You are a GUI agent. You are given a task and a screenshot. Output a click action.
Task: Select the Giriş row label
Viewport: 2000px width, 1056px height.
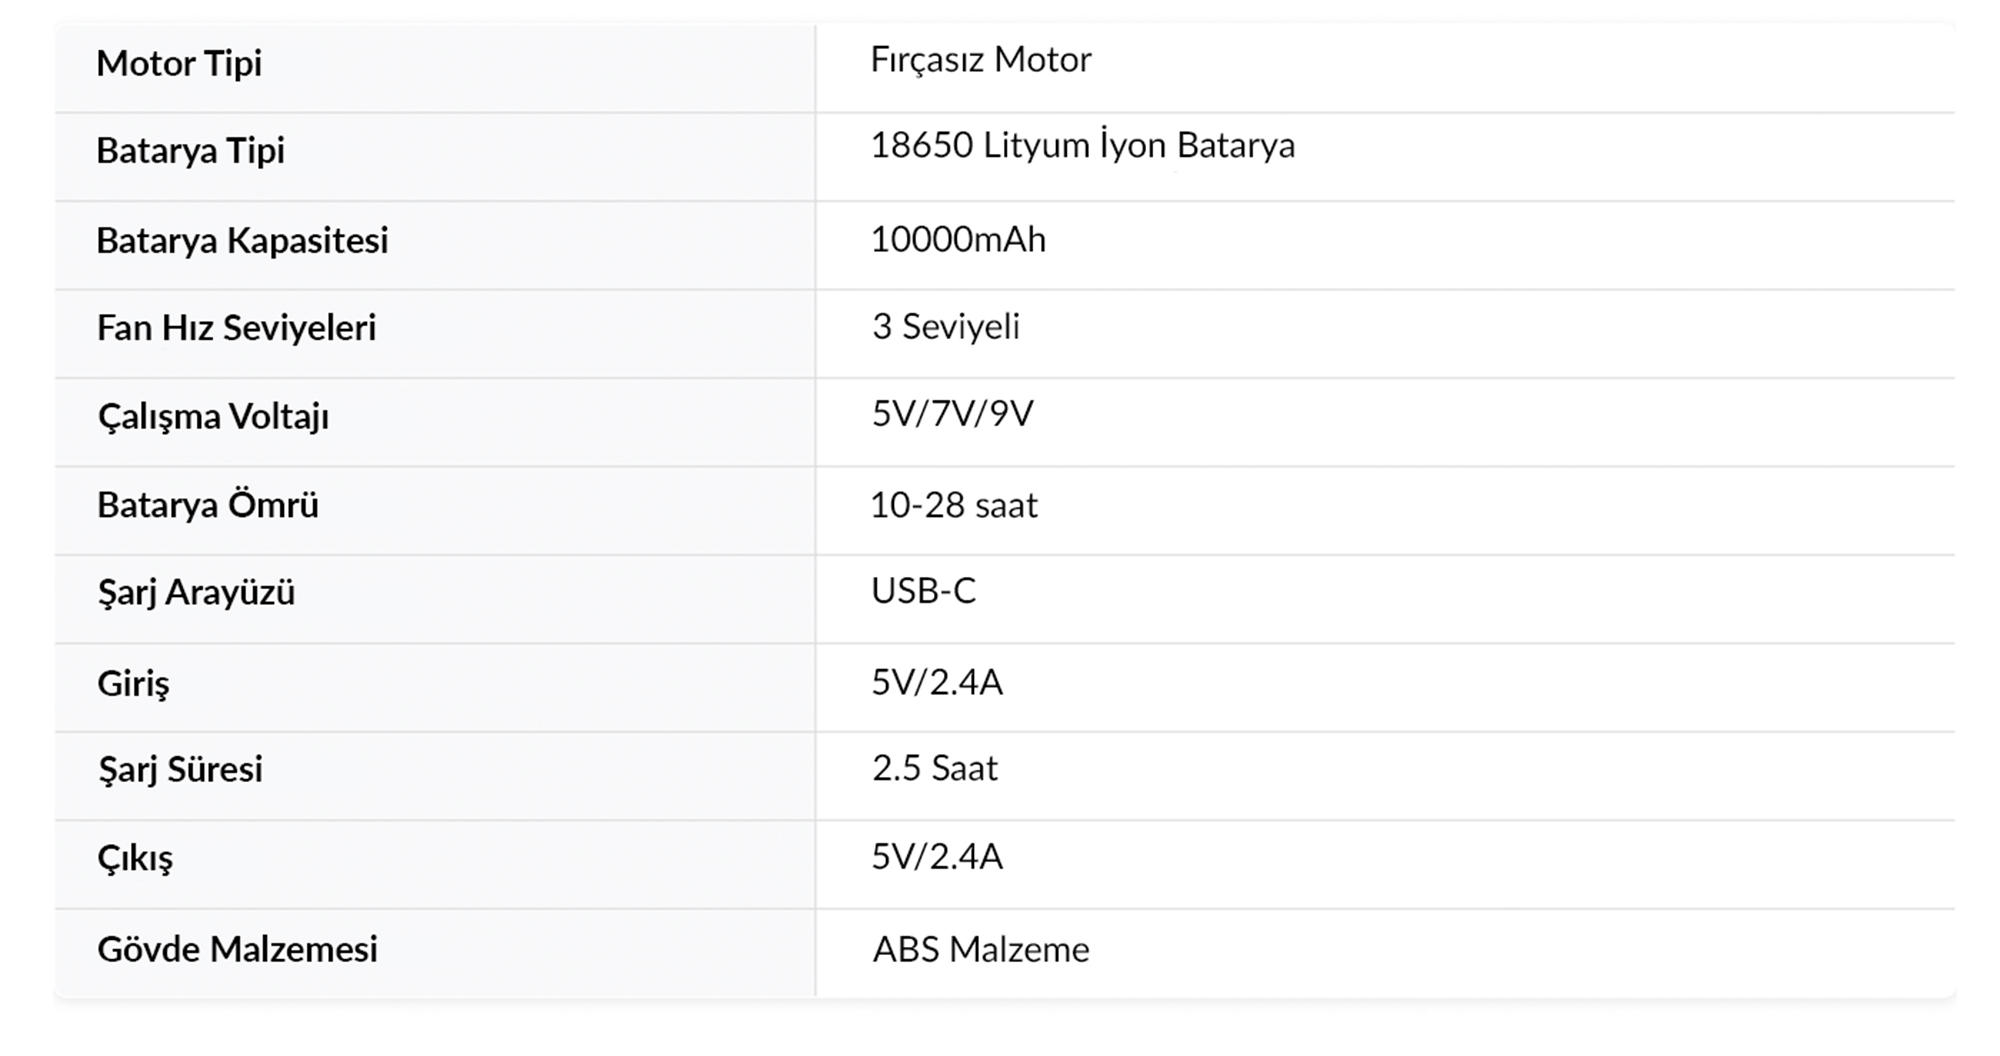[x=133, y=684]
